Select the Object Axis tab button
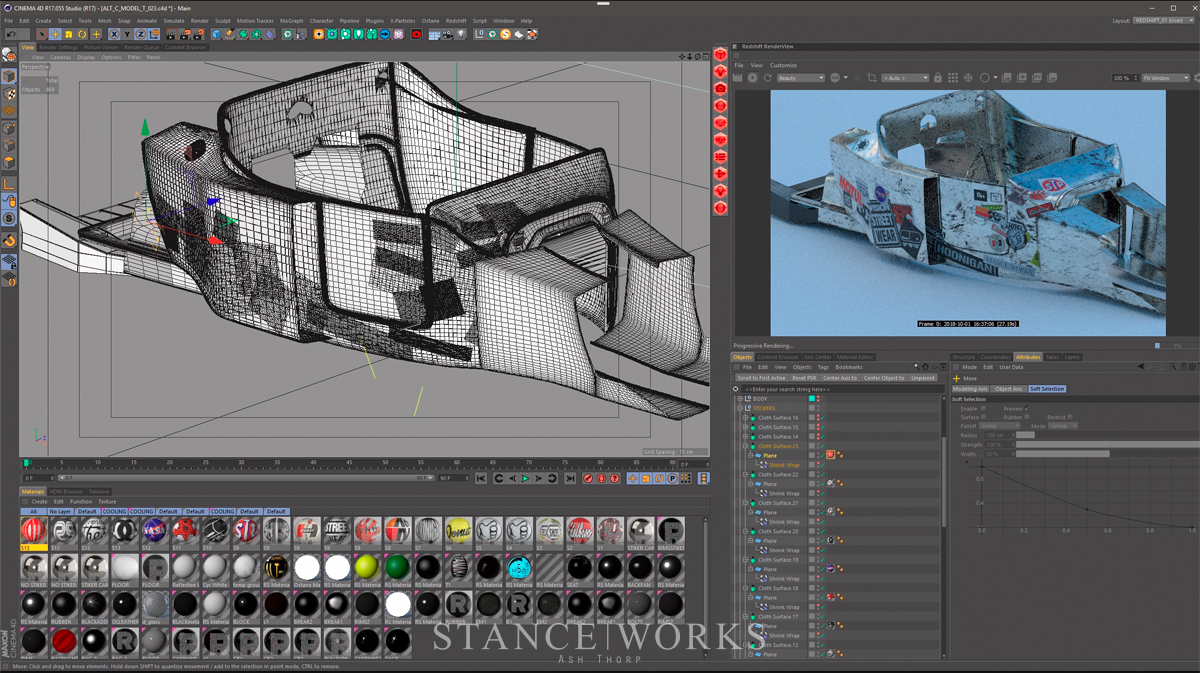Viewport: 1200px width, 673px height. click(x=1009, y=389)
